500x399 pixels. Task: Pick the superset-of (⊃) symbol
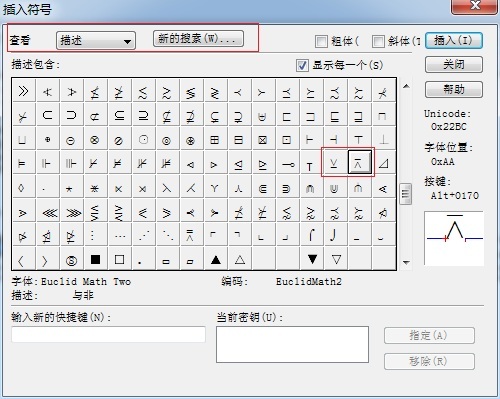[71, 115]
